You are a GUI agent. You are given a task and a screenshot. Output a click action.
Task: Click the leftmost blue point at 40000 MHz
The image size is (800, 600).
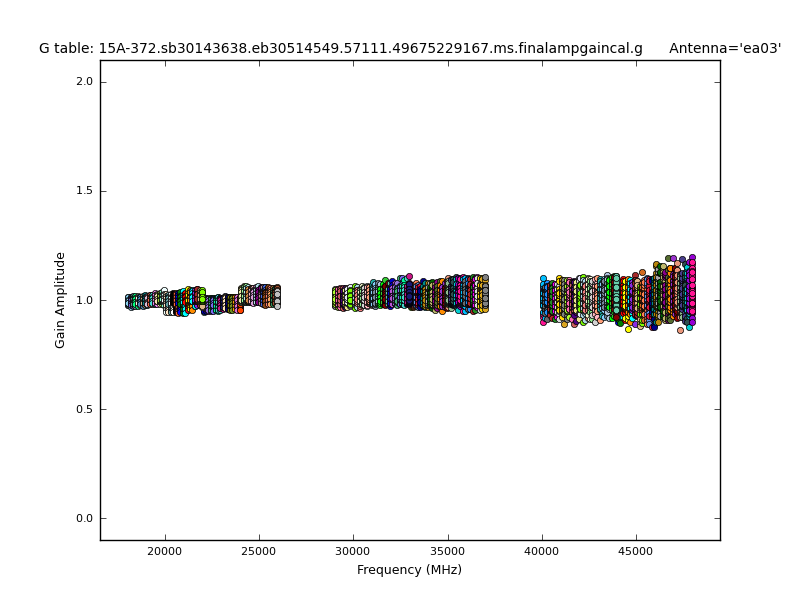tap(543, 279)
